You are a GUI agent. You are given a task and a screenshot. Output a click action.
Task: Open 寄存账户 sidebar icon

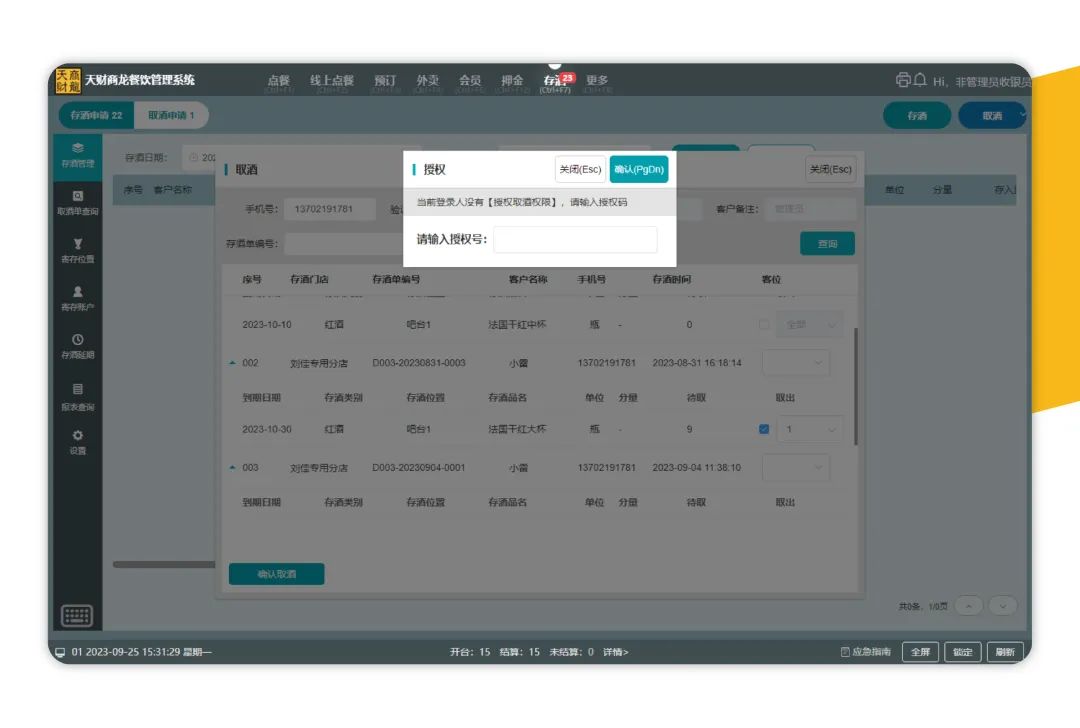78,298
